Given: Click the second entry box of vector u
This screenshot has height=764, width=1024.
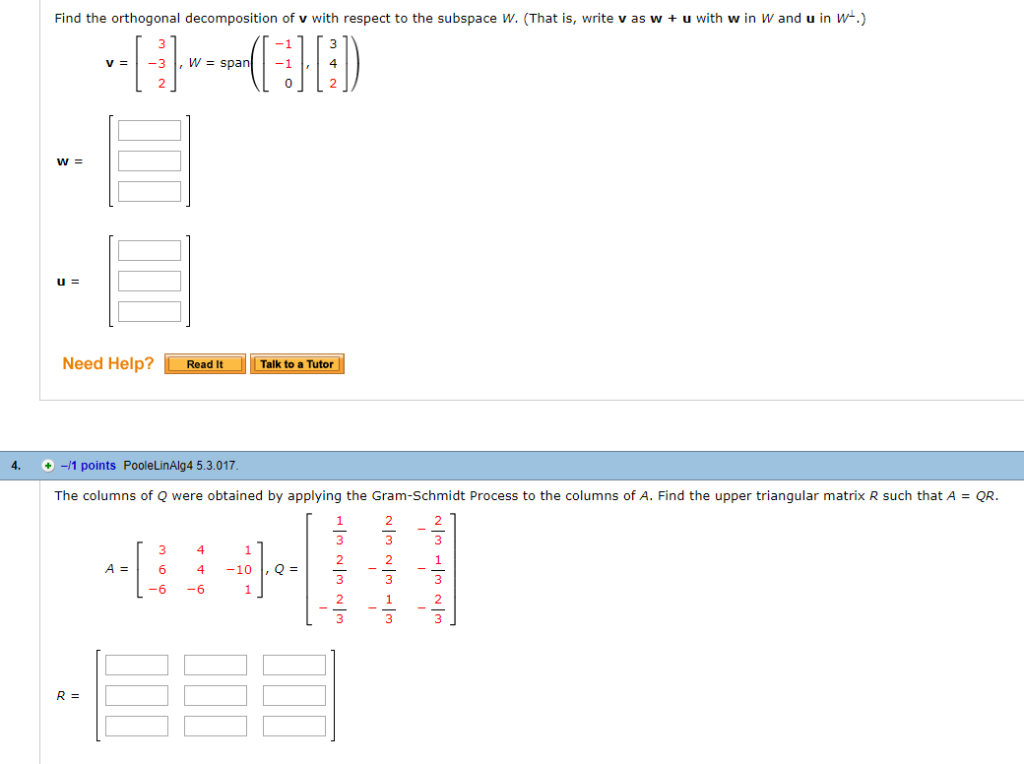Looking at the screenshot, I should coord(149,279).
